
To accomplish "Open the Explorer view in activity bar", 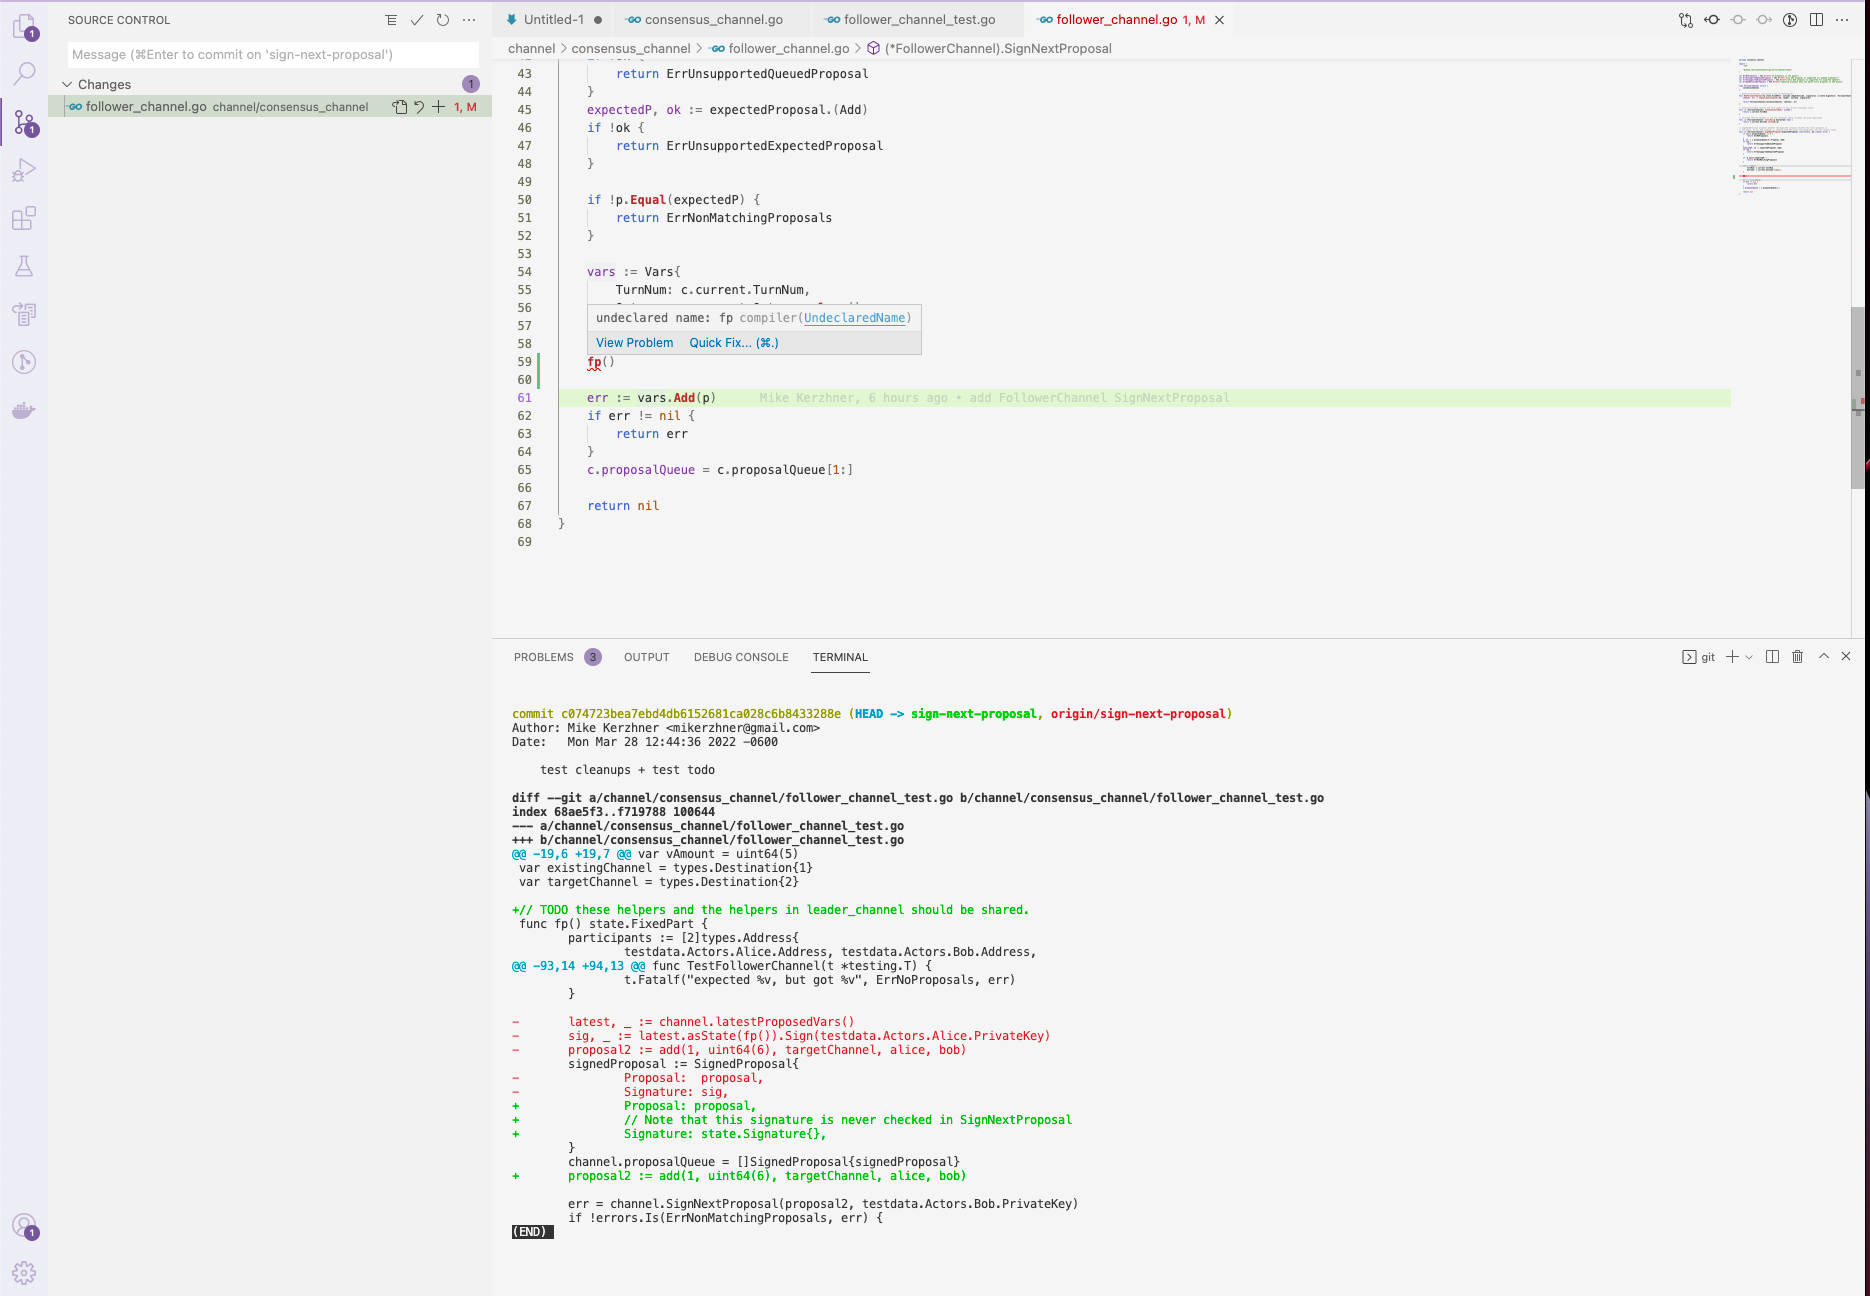I will [24, 26].
